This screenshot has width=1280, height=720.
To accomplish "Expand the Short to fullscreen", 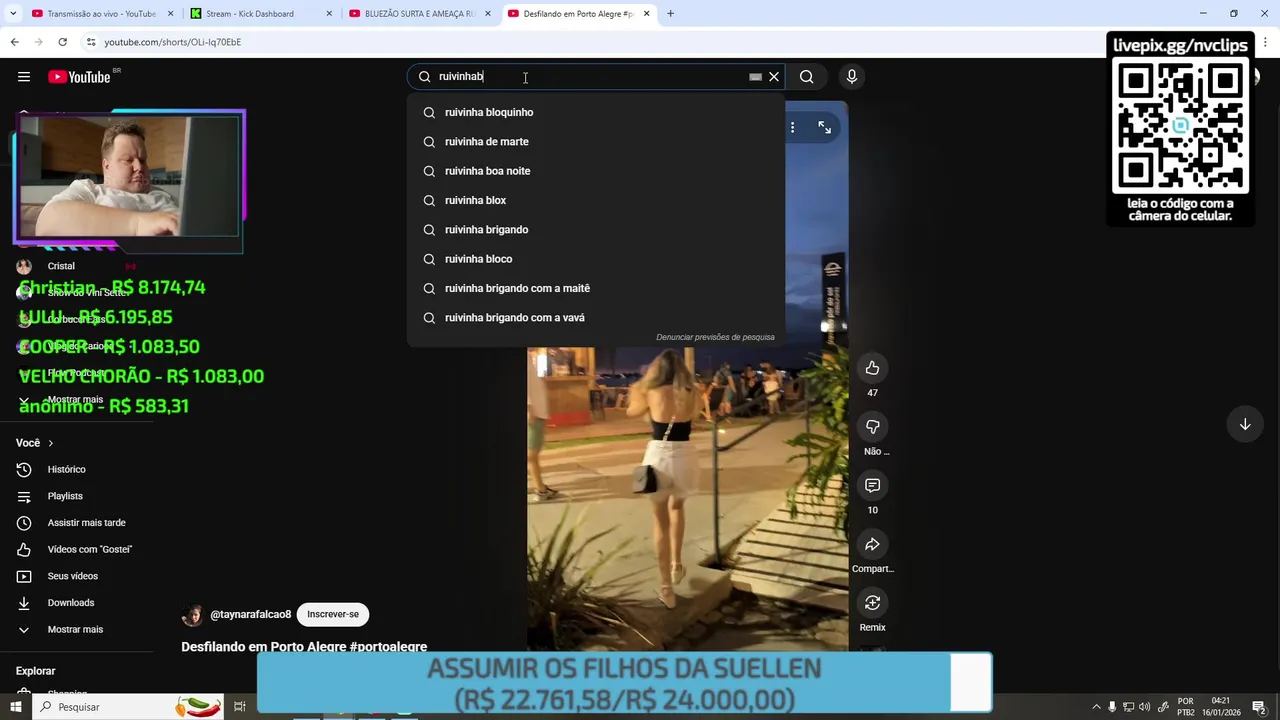I will pyautogui.click(x=824, y=127).
